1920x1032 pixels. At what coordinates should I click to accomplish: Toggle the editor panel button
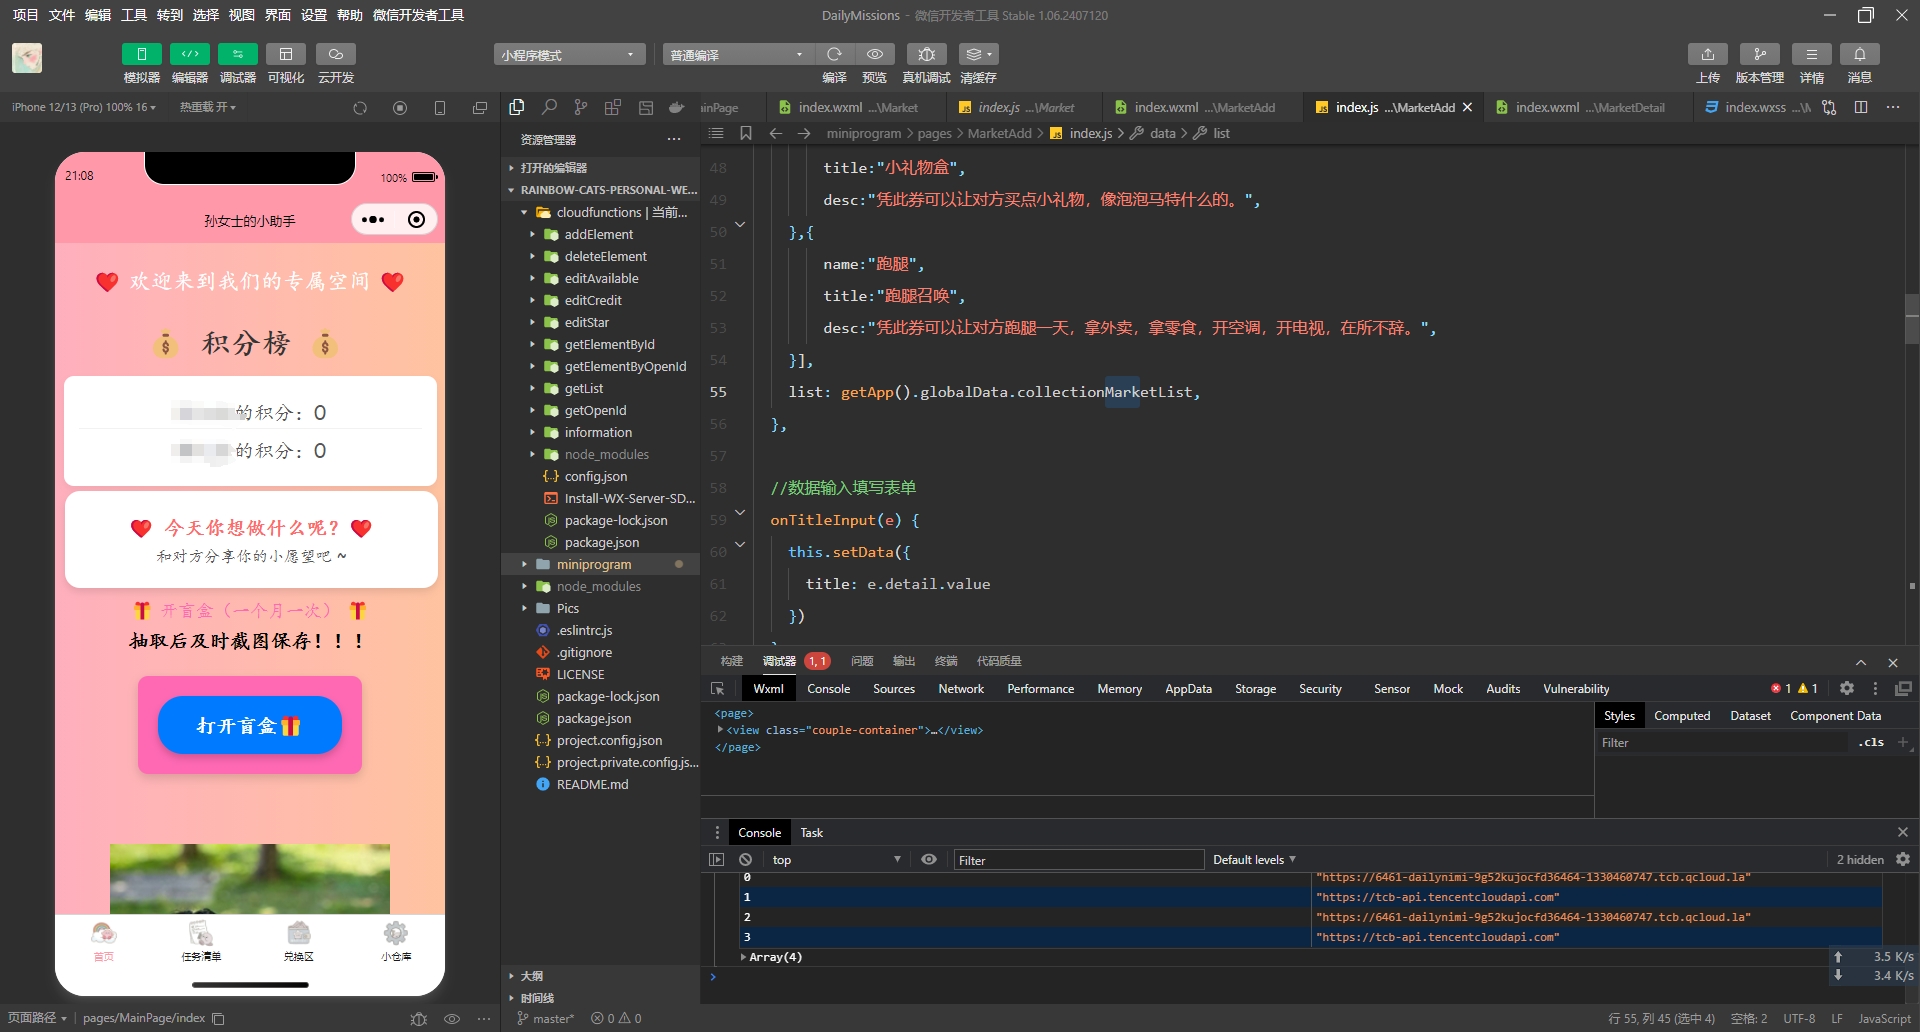click(x=189, y=54)
